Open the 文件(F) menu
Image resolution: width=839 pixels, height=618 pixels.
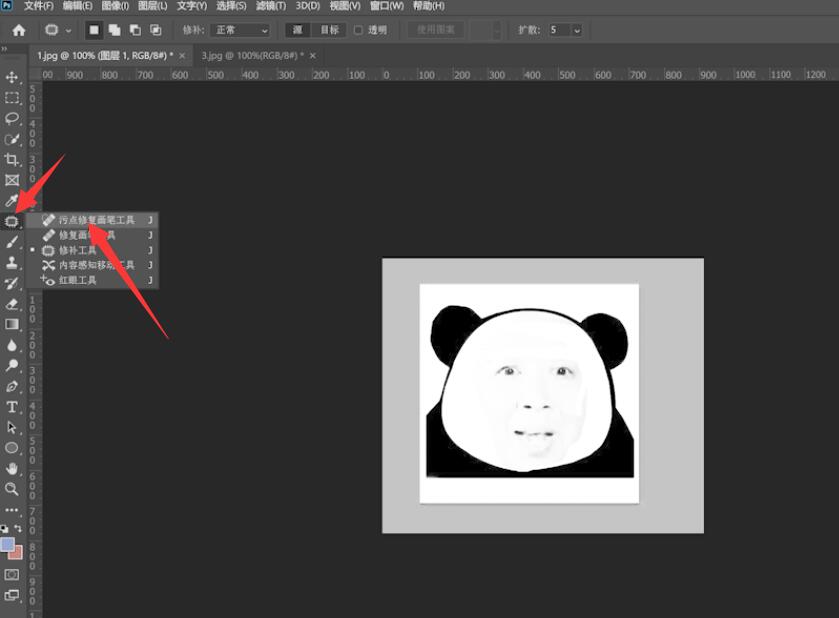coord(39,6)
